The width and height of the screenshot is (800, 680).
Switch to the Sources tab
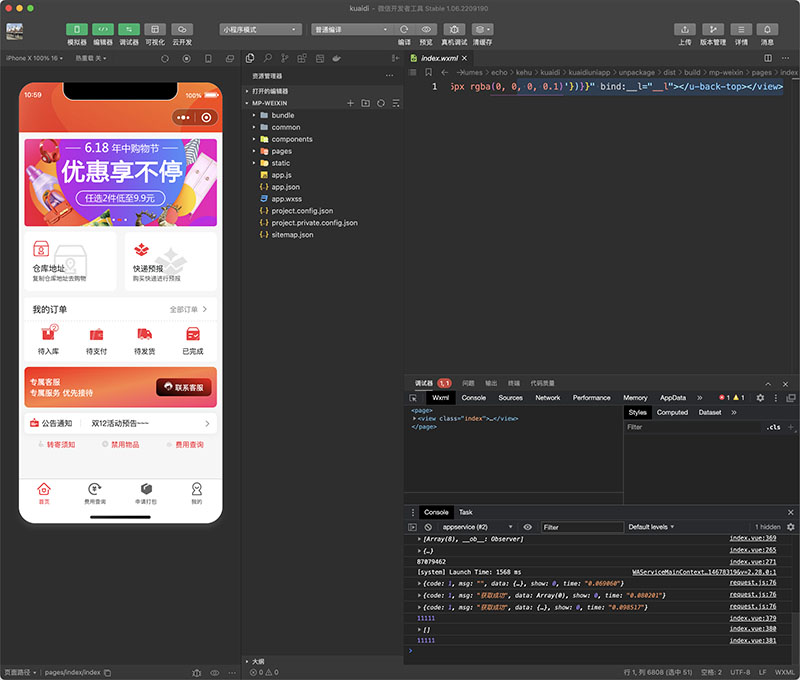coord(510,397)
